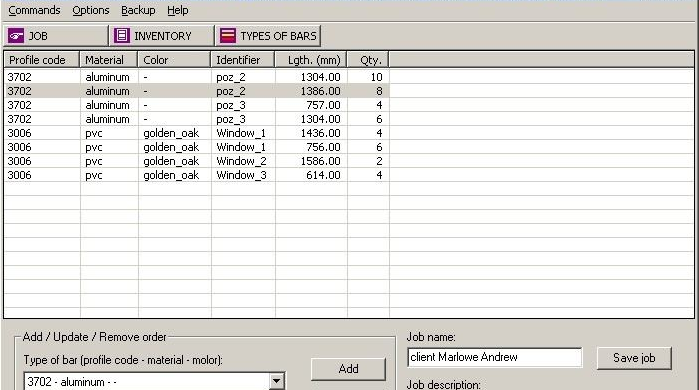Select the Window_3 row with length 614.00
The width and height of the screenshot is (699, 390).
click(x=196, y=175)
